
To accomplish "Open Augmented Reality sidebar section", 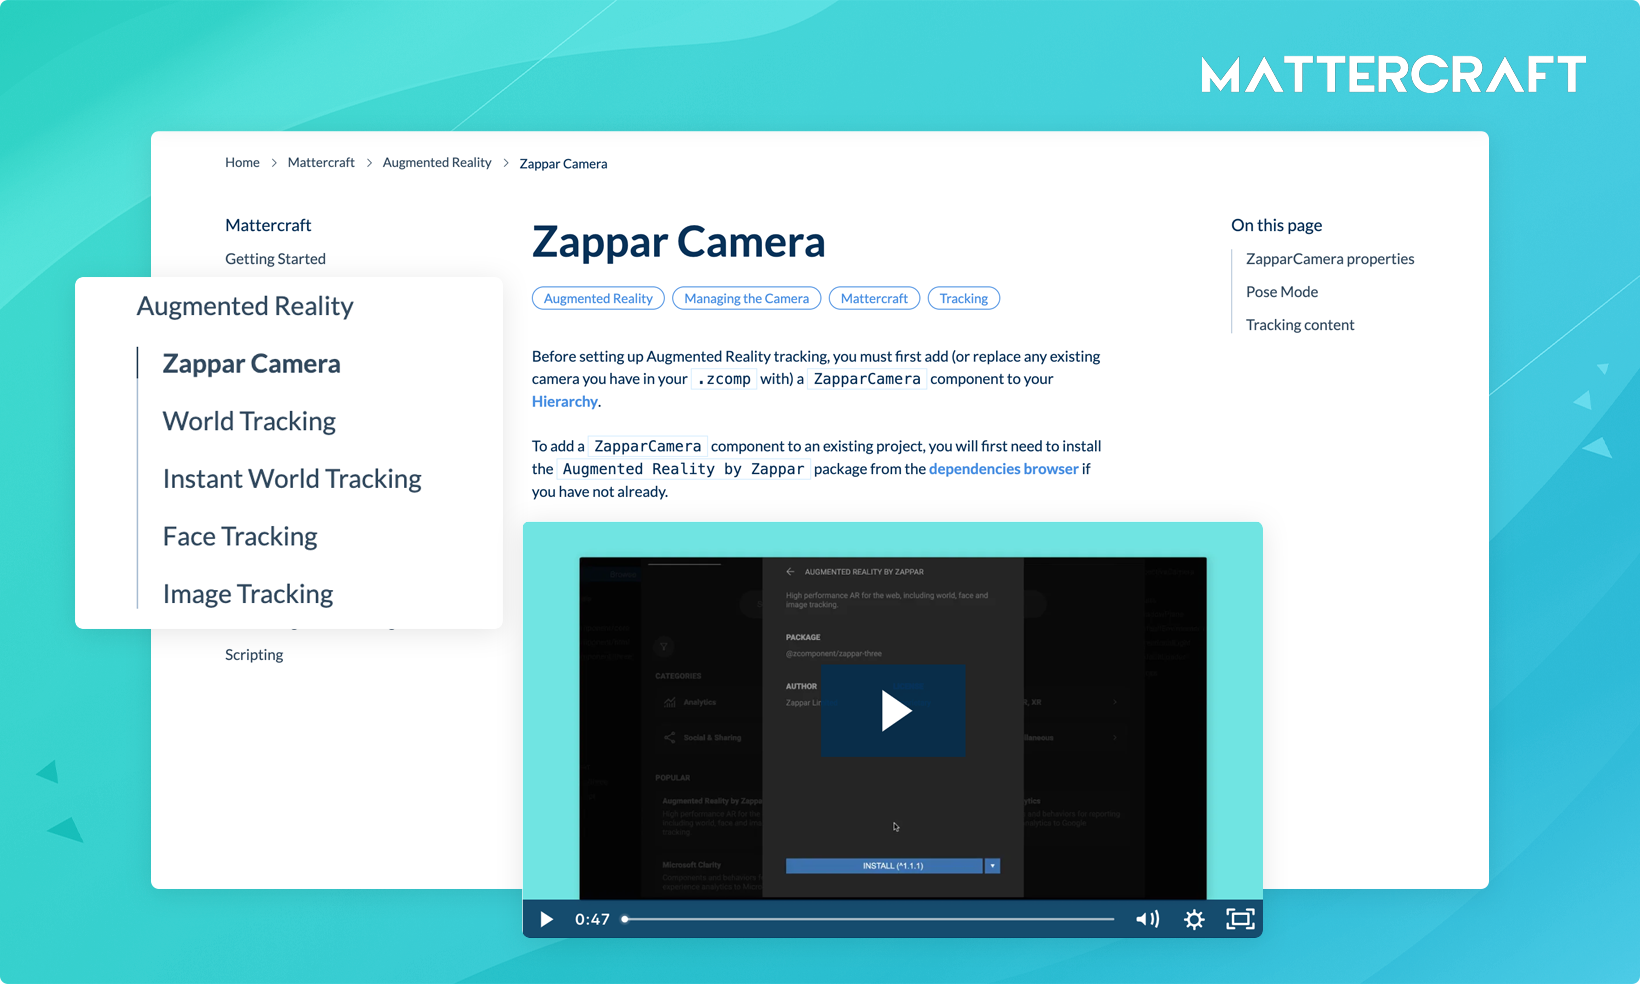I will coord(245,306).
